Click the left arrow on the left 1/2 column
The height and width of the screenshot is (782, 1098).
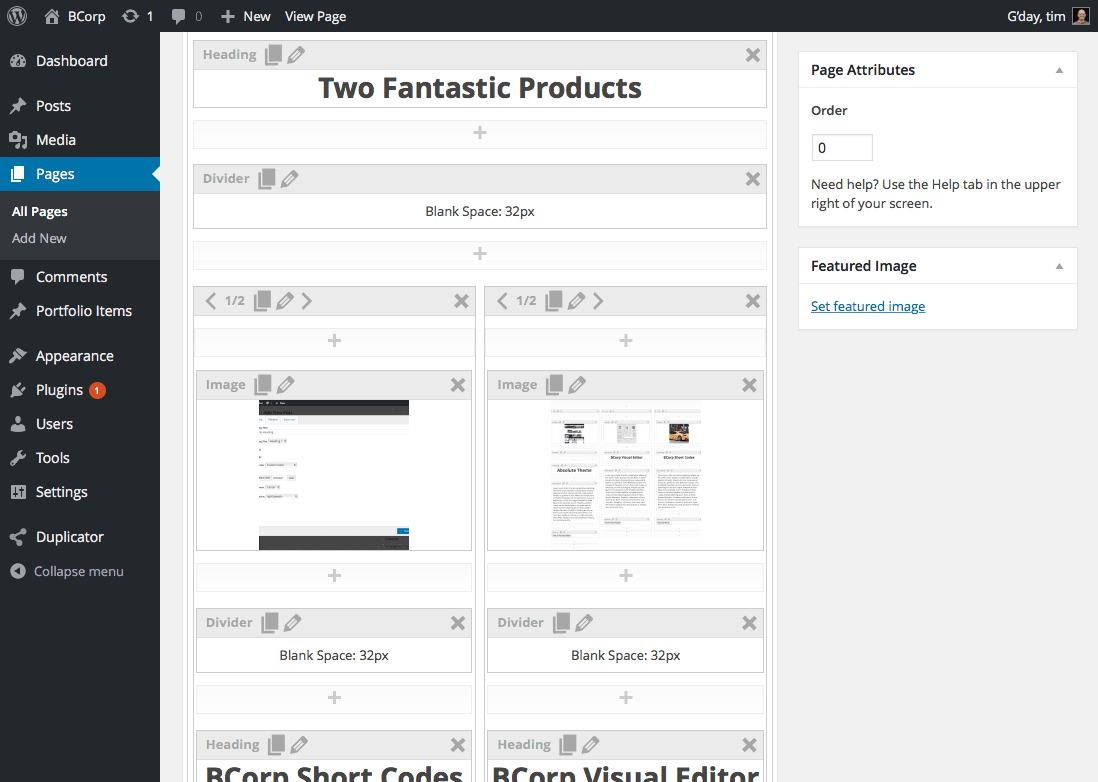point(211,300)
